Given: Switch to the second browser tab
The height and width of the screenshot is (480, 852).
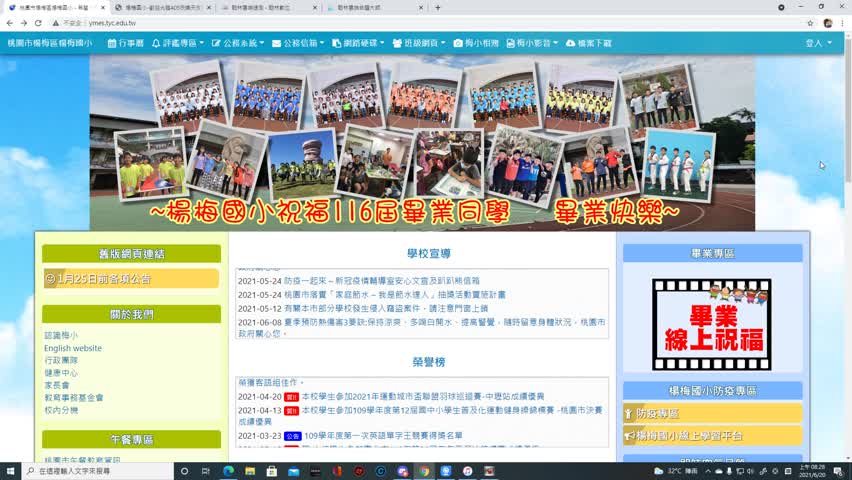Looking at the screenshot, I should click(x=162, y=8).
